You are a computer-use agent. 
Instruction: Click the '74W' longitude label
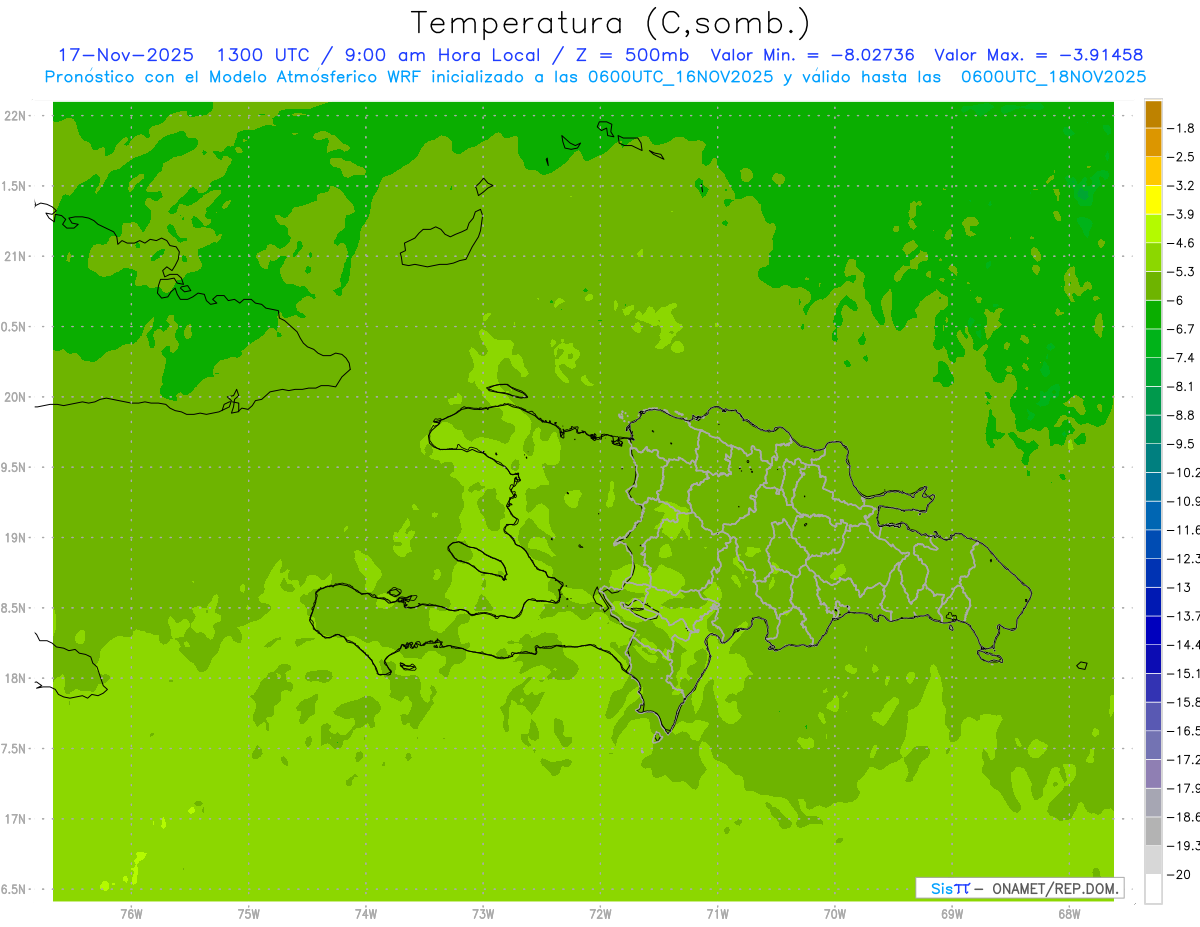tap(366, 914)
